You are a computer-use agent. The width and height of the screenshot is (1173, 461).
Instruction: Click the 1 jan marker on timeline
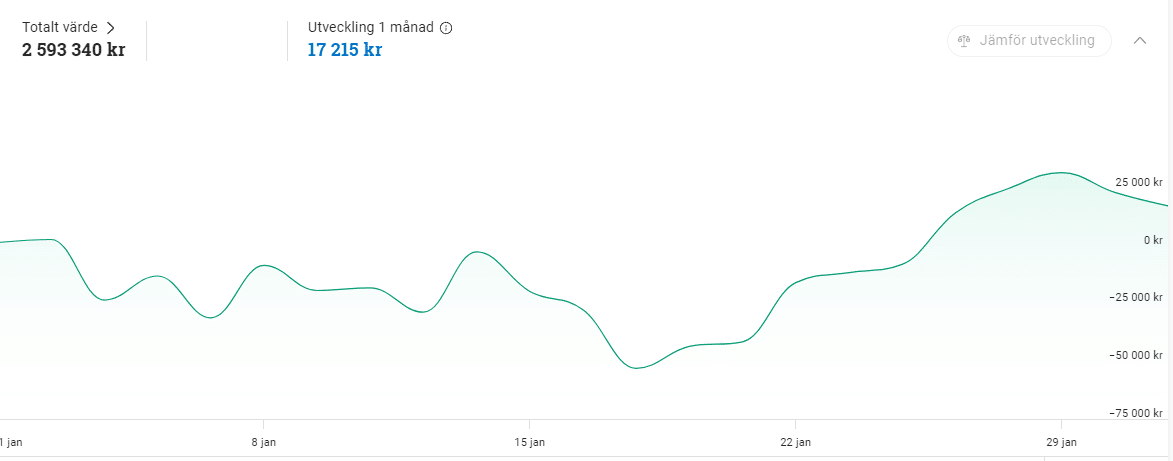pyautogui.click(x=10, y=442)
